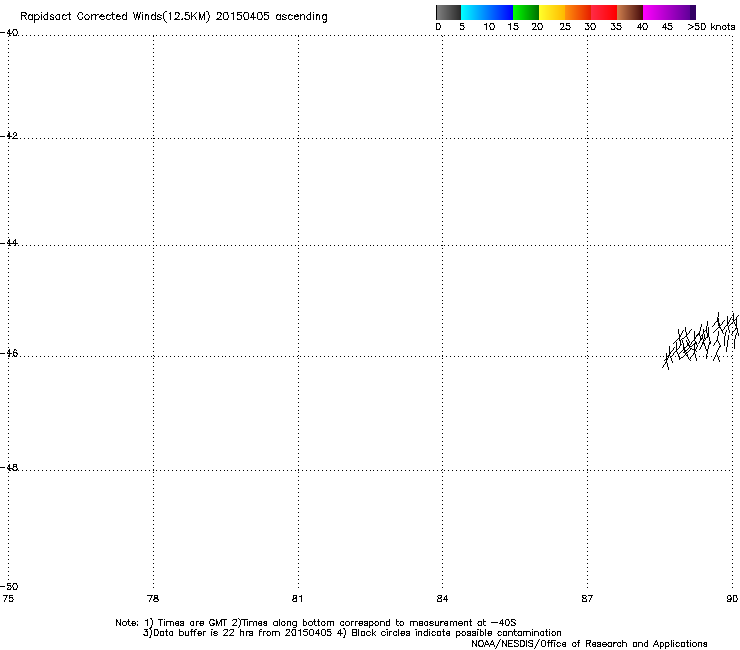Click the yellow 20-25 knots color segment
This screenshot has width=740, height=650.
pyautogui.click(x=552, y=12)
